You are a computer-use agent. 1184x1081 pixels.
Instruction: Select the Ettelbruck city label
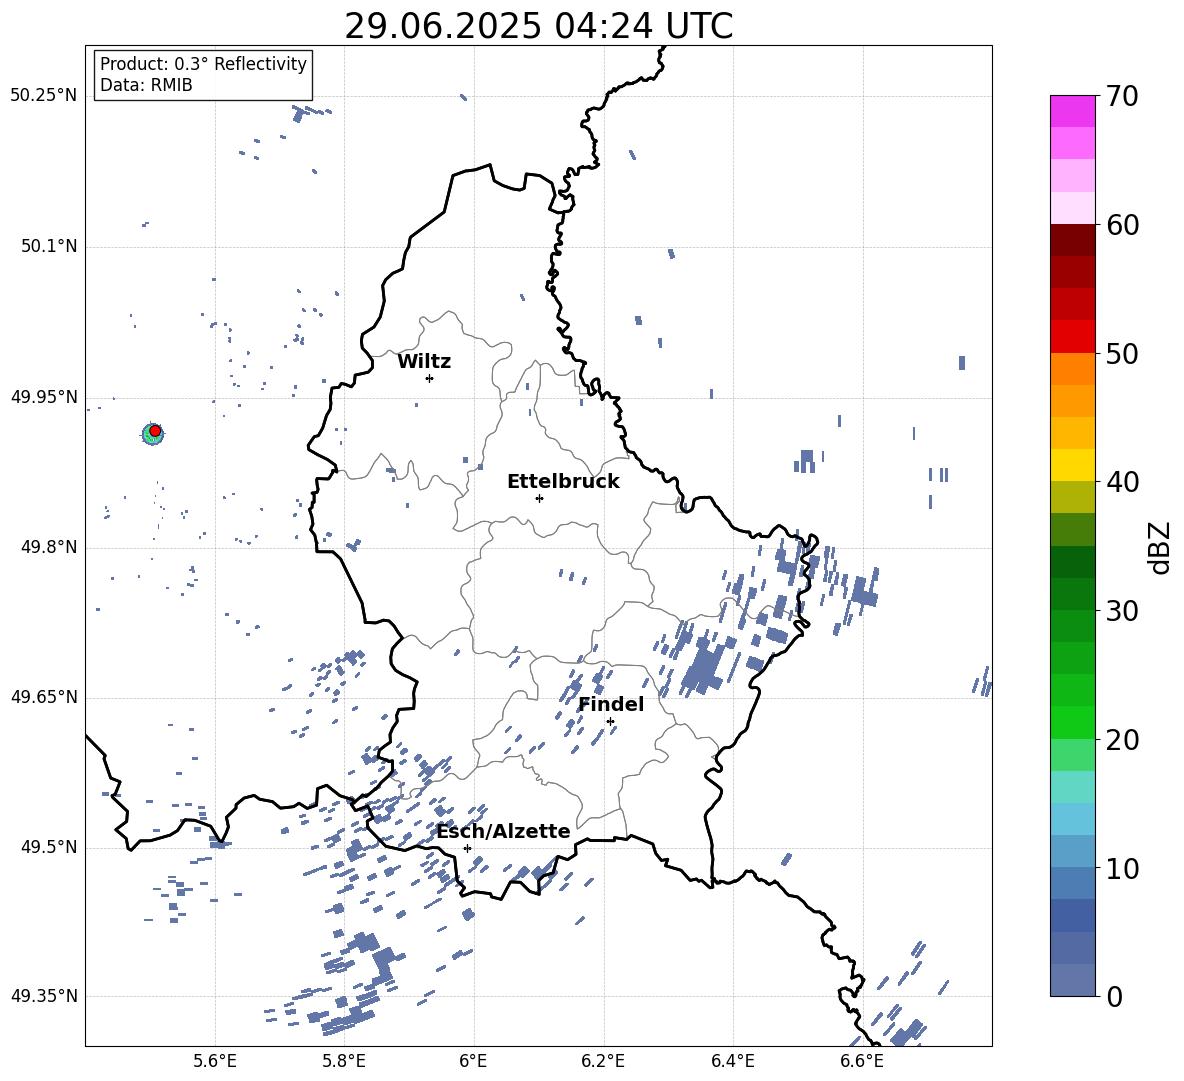coord(563,482)
